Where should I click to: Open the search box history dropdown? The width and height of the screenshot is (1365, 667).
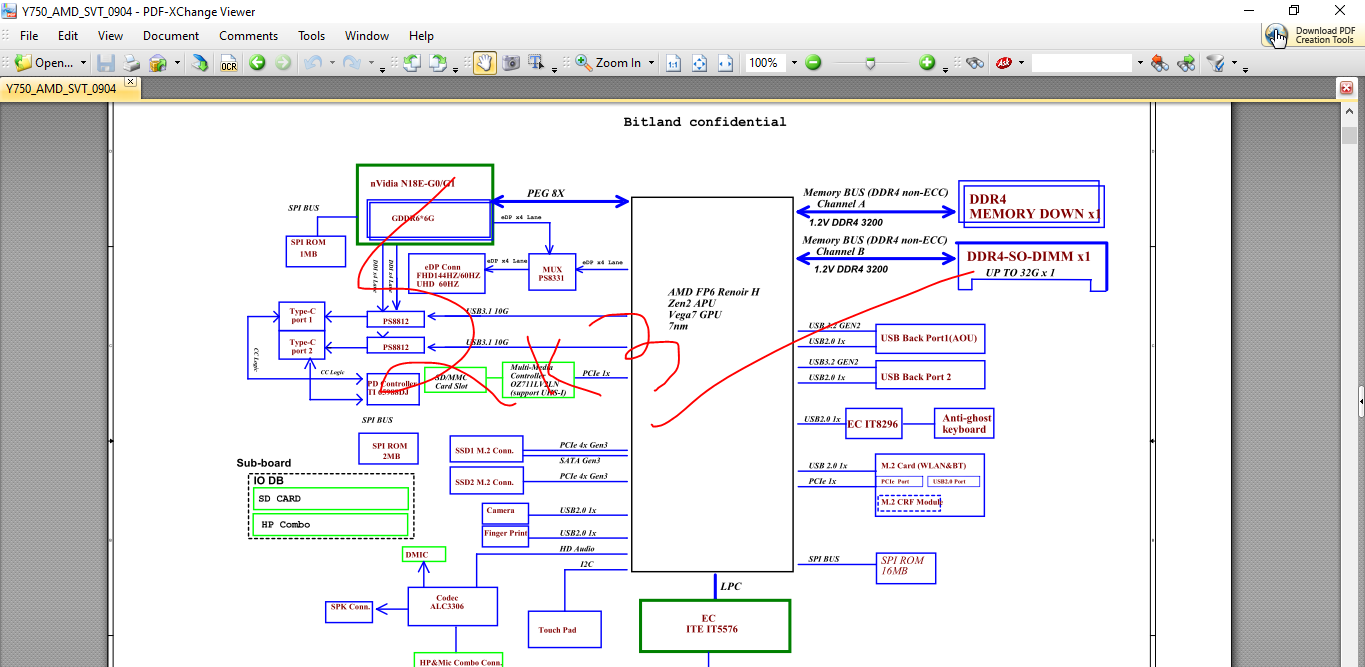tap(1139, 63)
